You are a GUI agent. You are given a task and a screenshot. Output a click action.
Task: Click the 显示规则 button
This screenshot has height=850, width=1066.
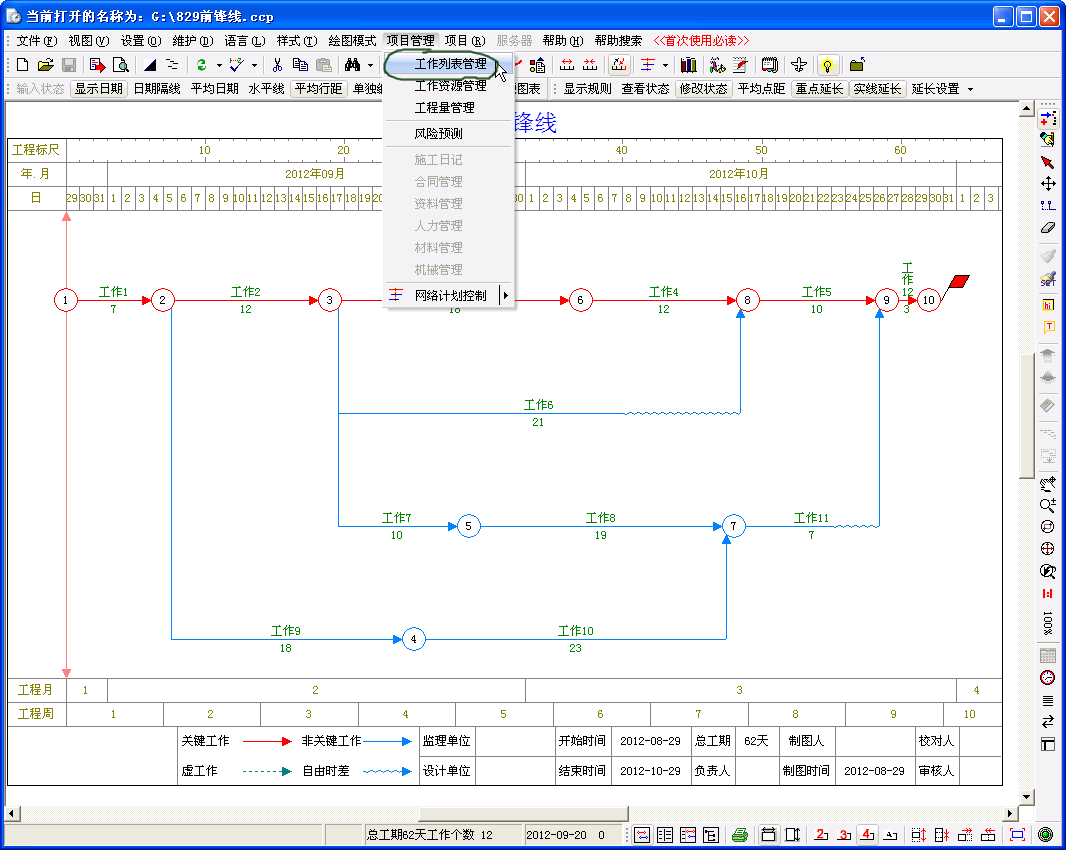[x=587, y=89]
